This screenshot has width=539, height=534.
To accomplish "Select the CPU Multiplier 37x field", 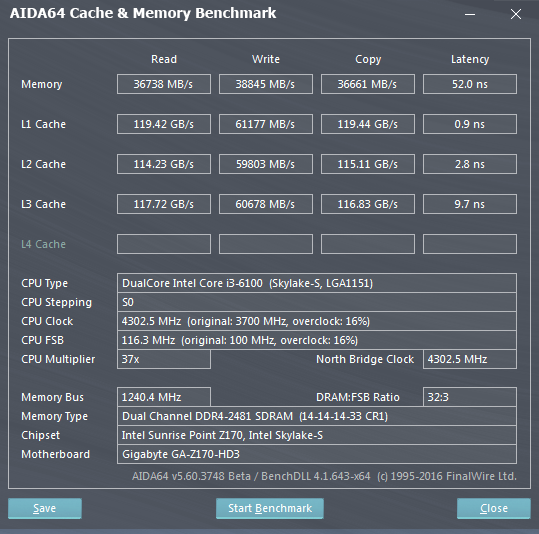I will click(164, 359).
